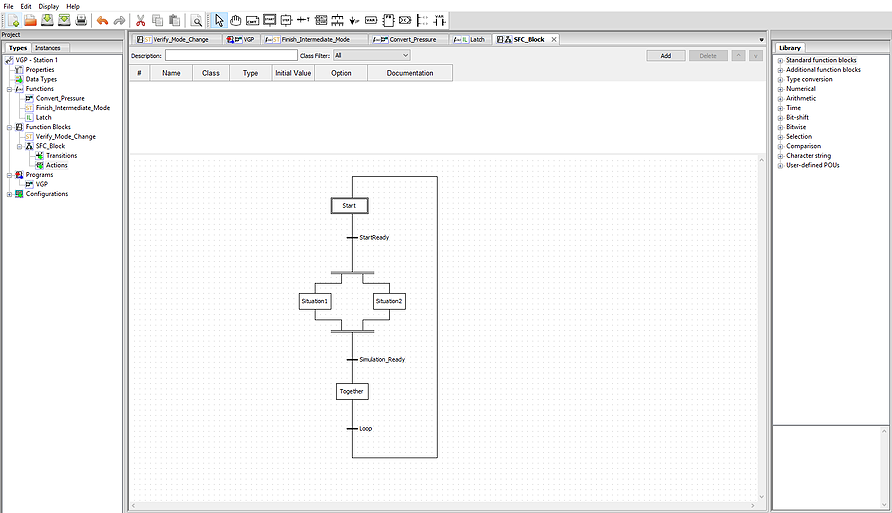Click the Open folder icon
Screen dimensions: 892x513
click(x=30, y=20)
